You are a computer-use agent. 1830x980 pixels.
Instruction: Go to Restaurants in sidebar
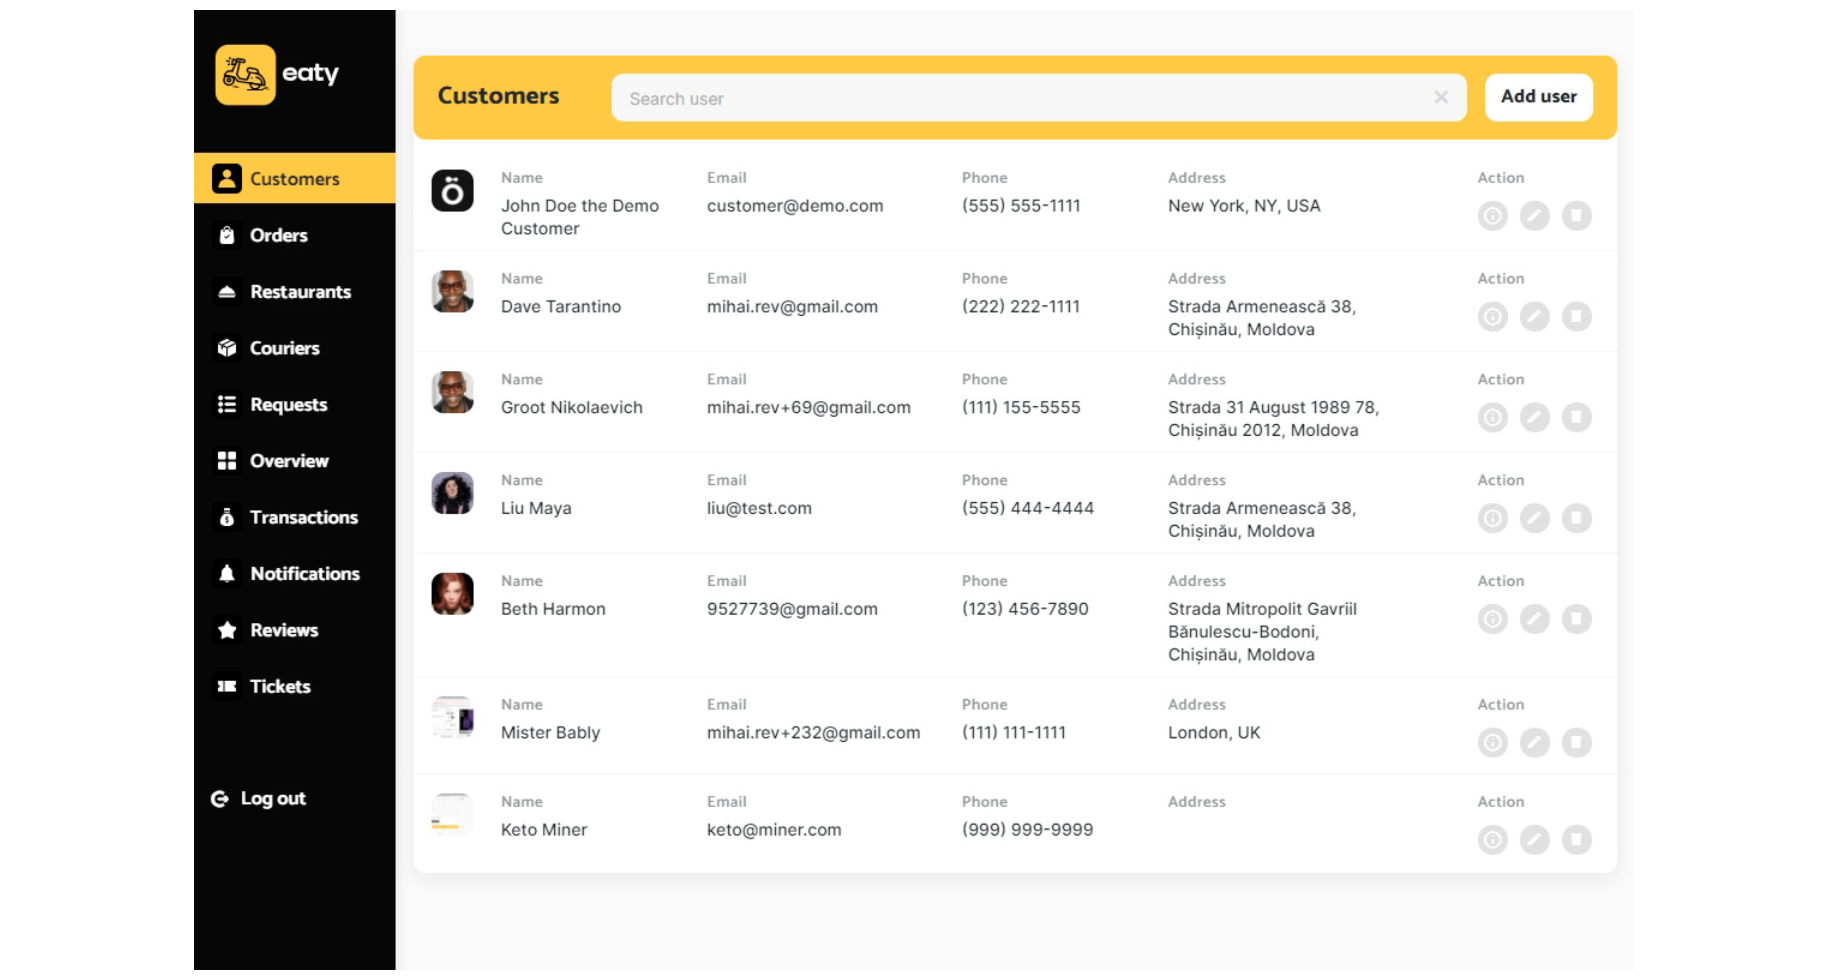click(x=299, y=292)
